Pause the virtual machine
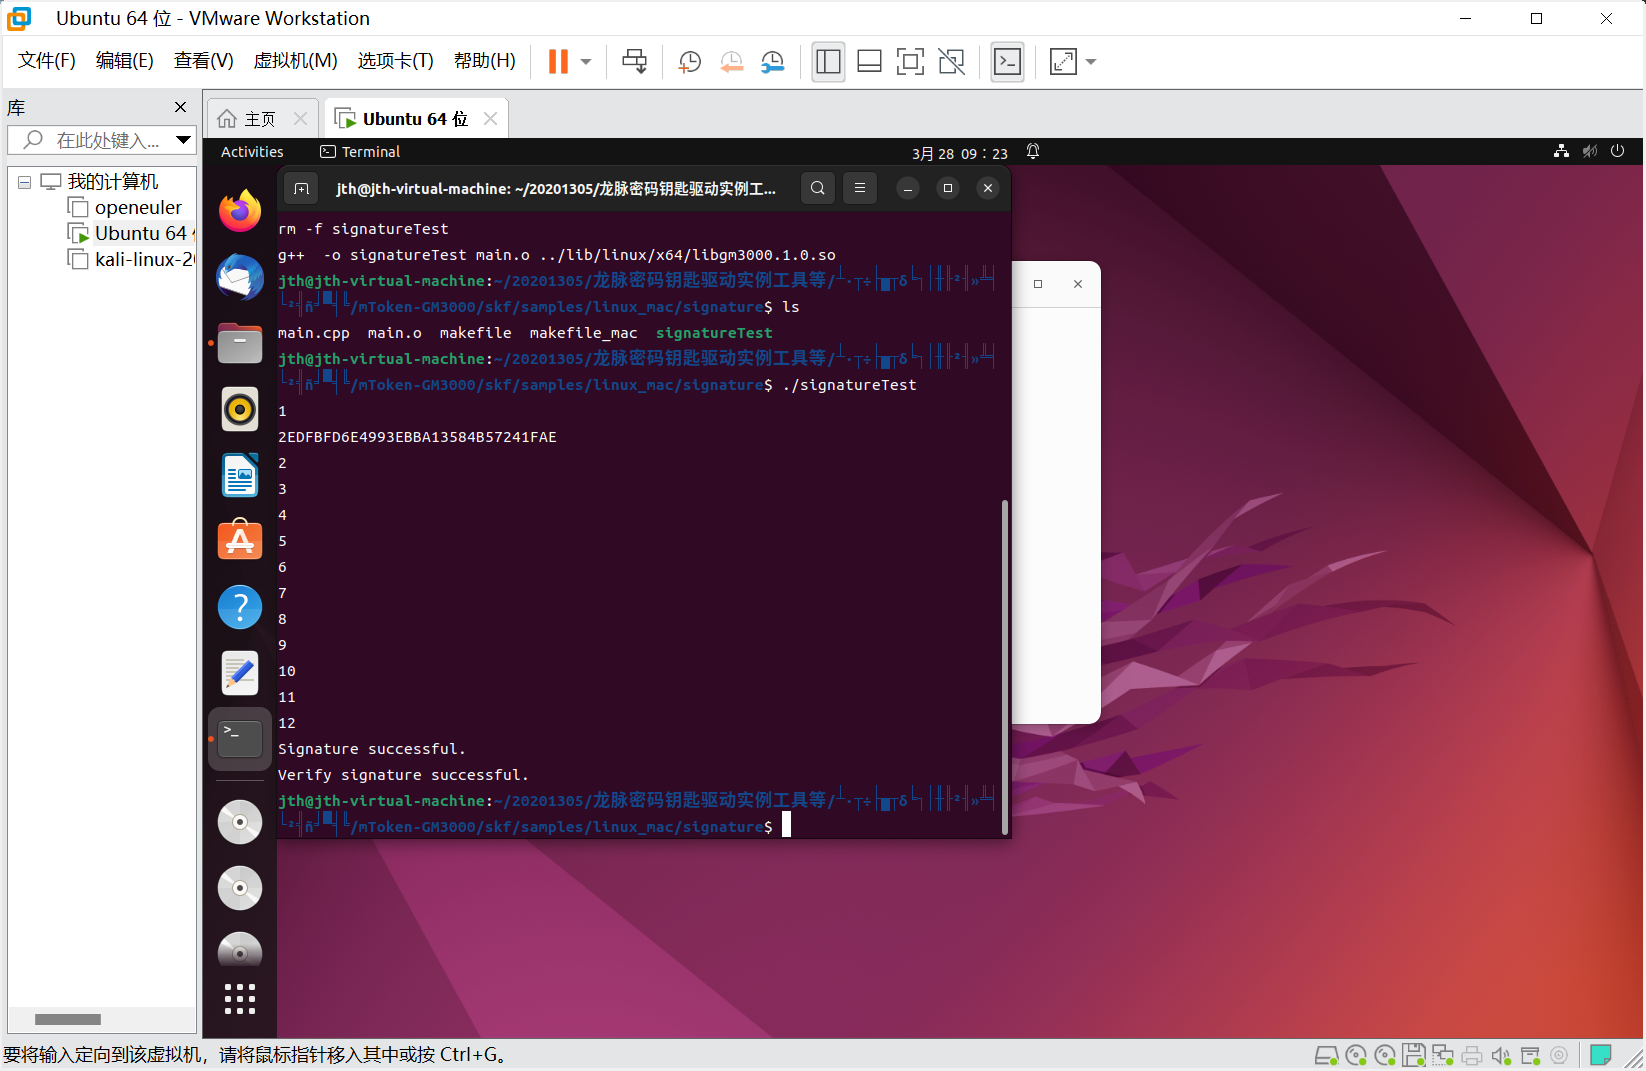 tap(558, 62)
